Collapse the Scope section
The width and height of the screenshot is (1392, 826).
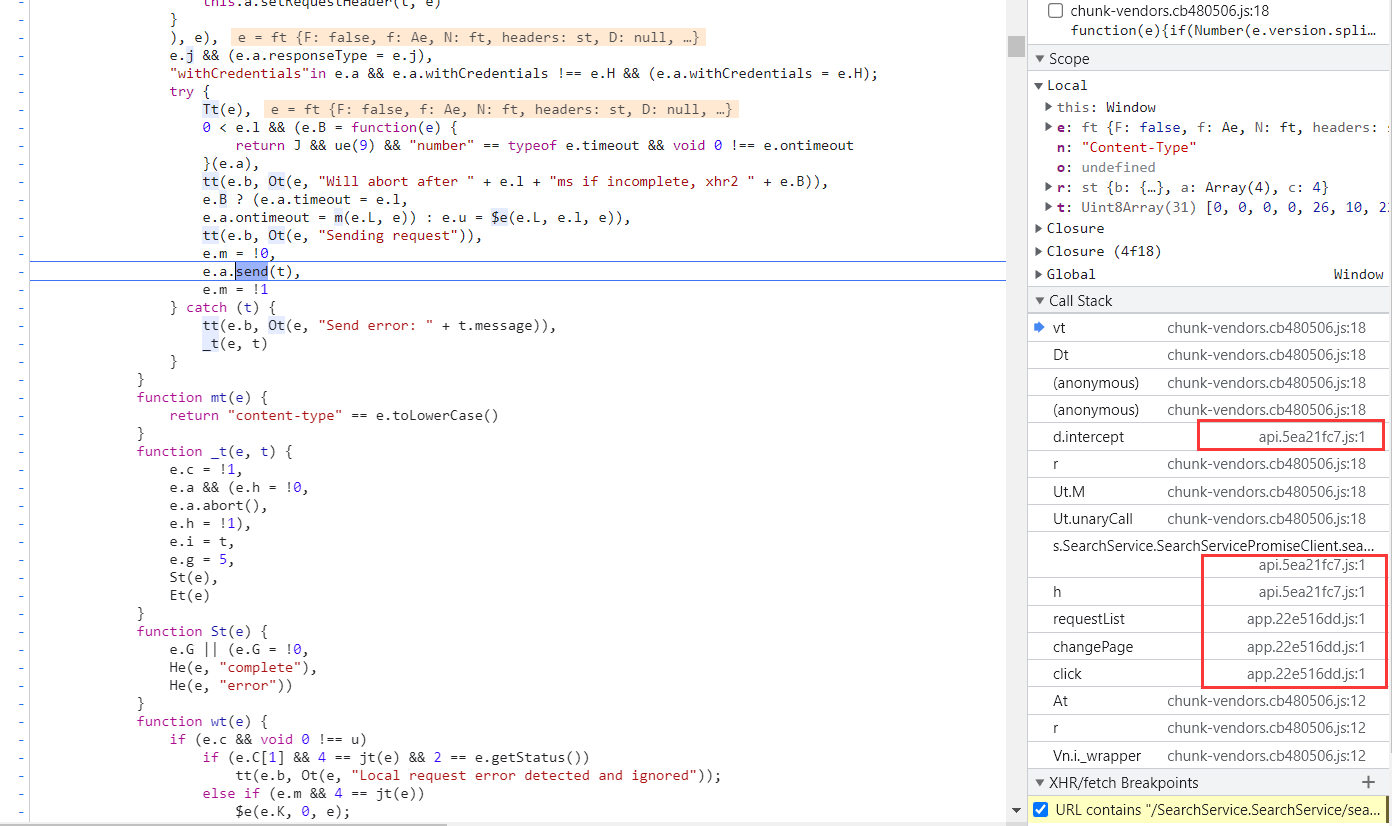point(1039,59)
